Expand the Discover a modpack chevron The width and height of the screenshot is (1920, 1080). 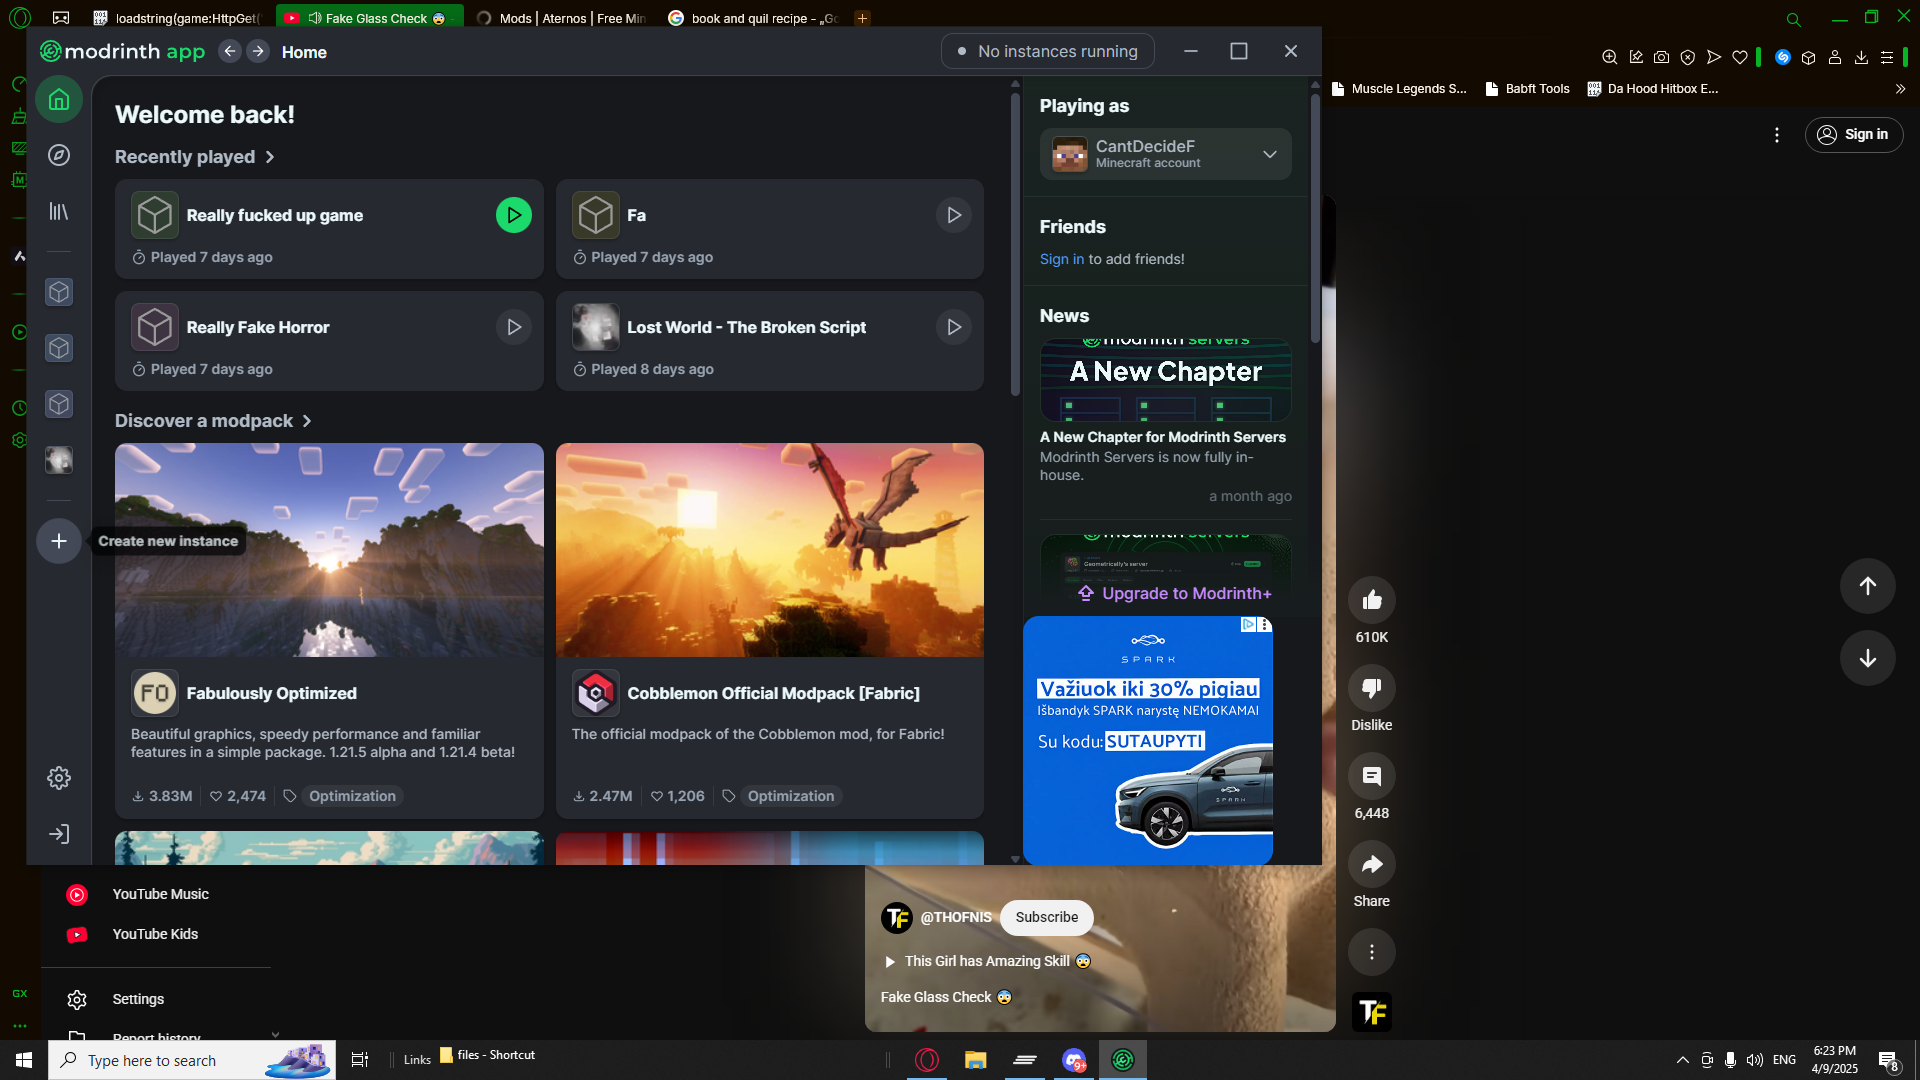pos(307,421)
